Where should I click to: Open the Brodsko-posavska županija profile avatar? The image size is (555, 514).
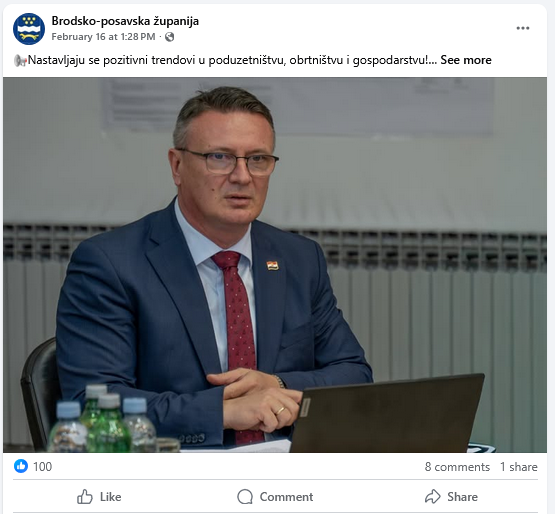pos(29,29)
